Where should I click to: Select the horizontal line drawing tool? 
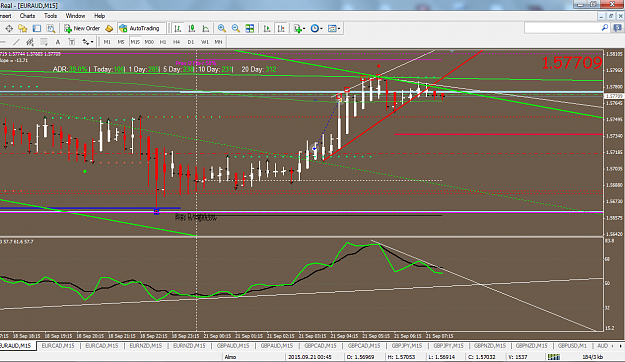pos(3,42)
